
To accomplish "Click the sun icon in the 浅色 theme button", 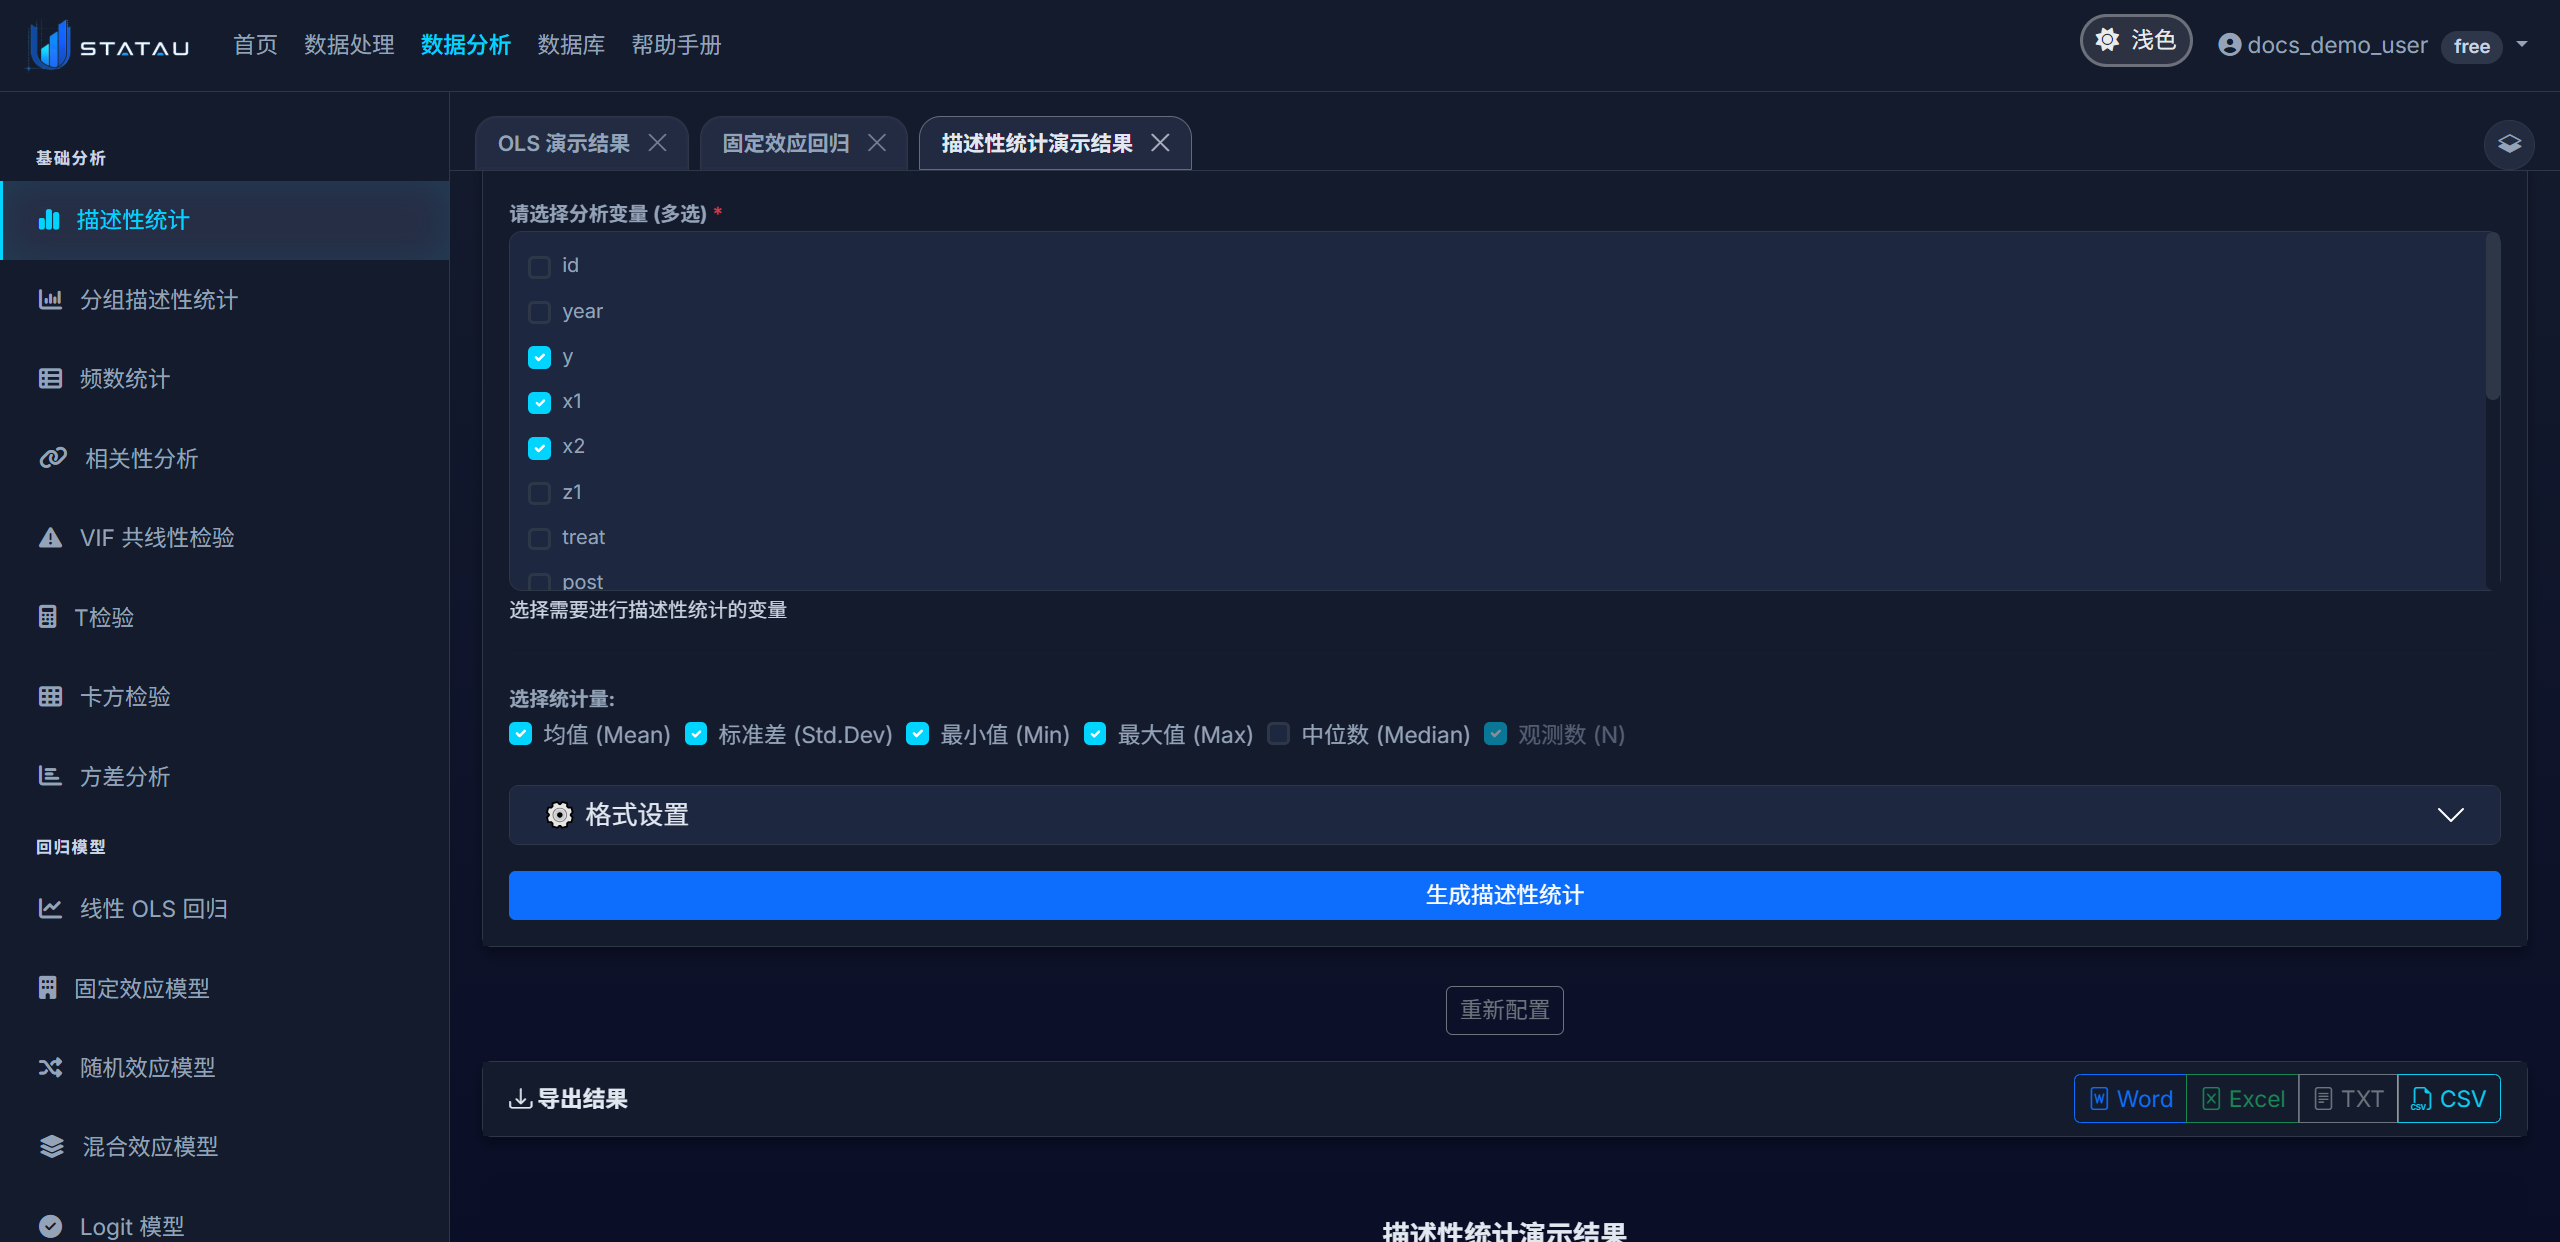I will tap(2107, 40).
